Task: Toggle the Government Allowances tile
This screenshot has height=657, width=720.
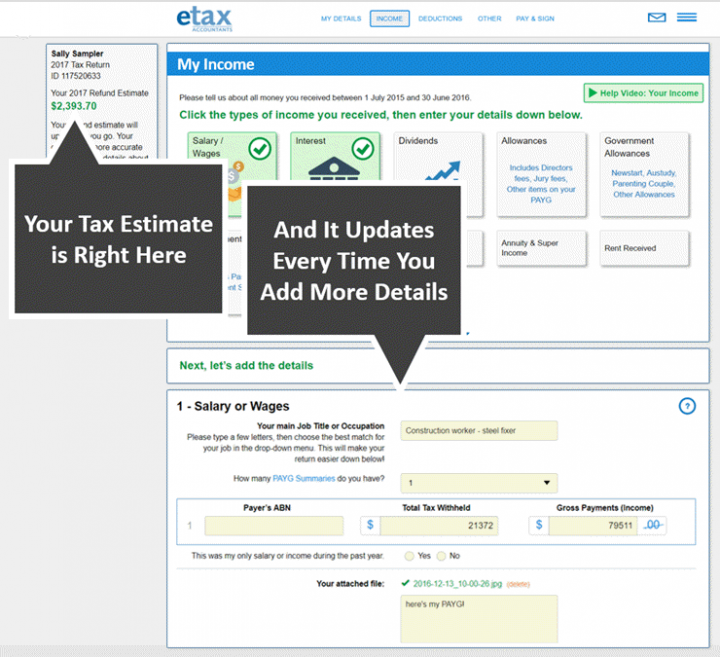Action: click(644, 174)
